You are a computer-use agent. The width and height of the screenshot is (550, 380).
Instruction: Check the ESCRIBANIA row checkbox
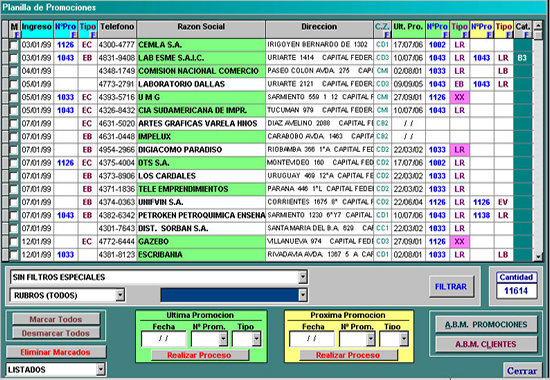(x=14, y=255)
